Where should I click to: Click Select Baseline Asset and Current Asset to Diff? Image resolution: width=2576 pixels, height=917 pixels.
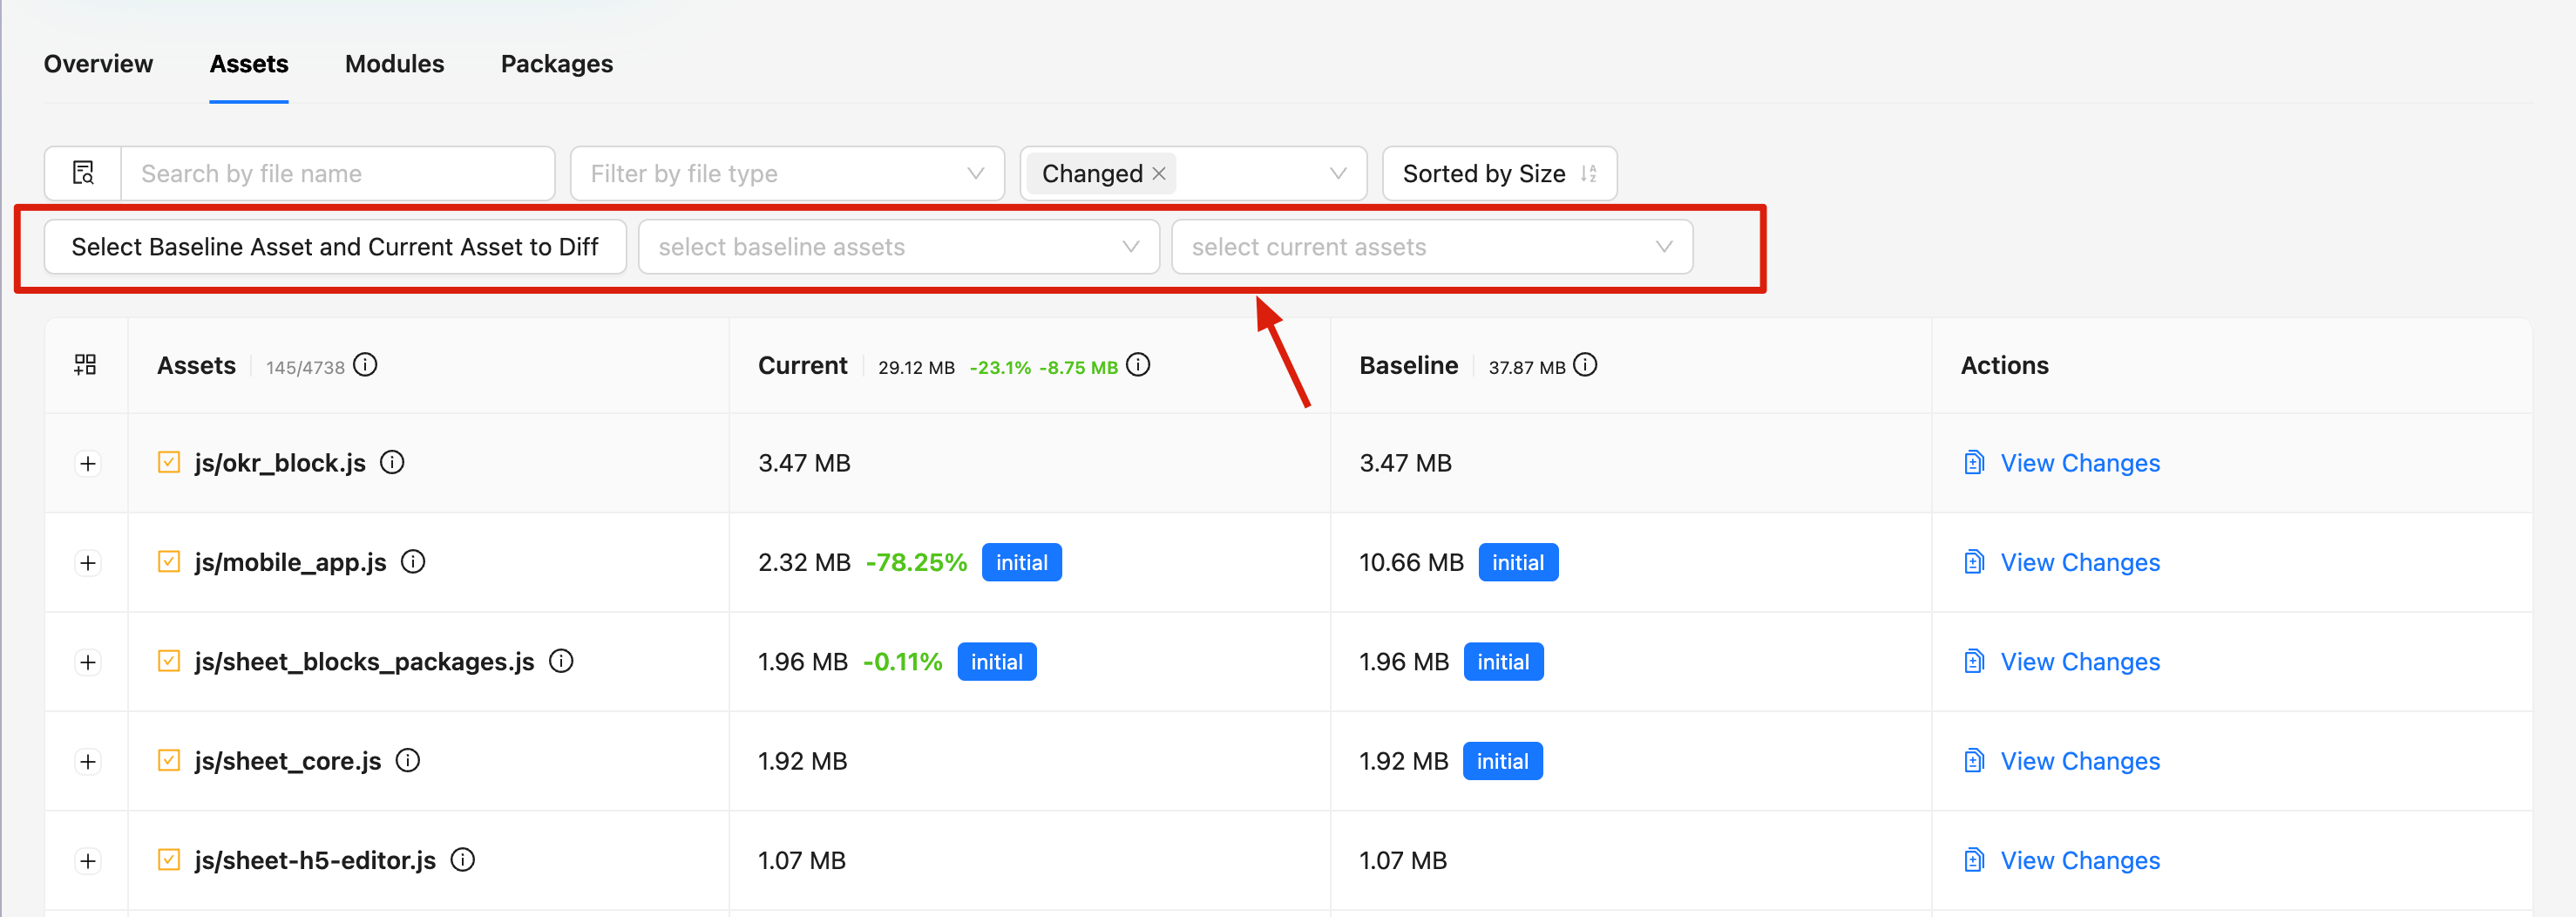tap(335, 246)
